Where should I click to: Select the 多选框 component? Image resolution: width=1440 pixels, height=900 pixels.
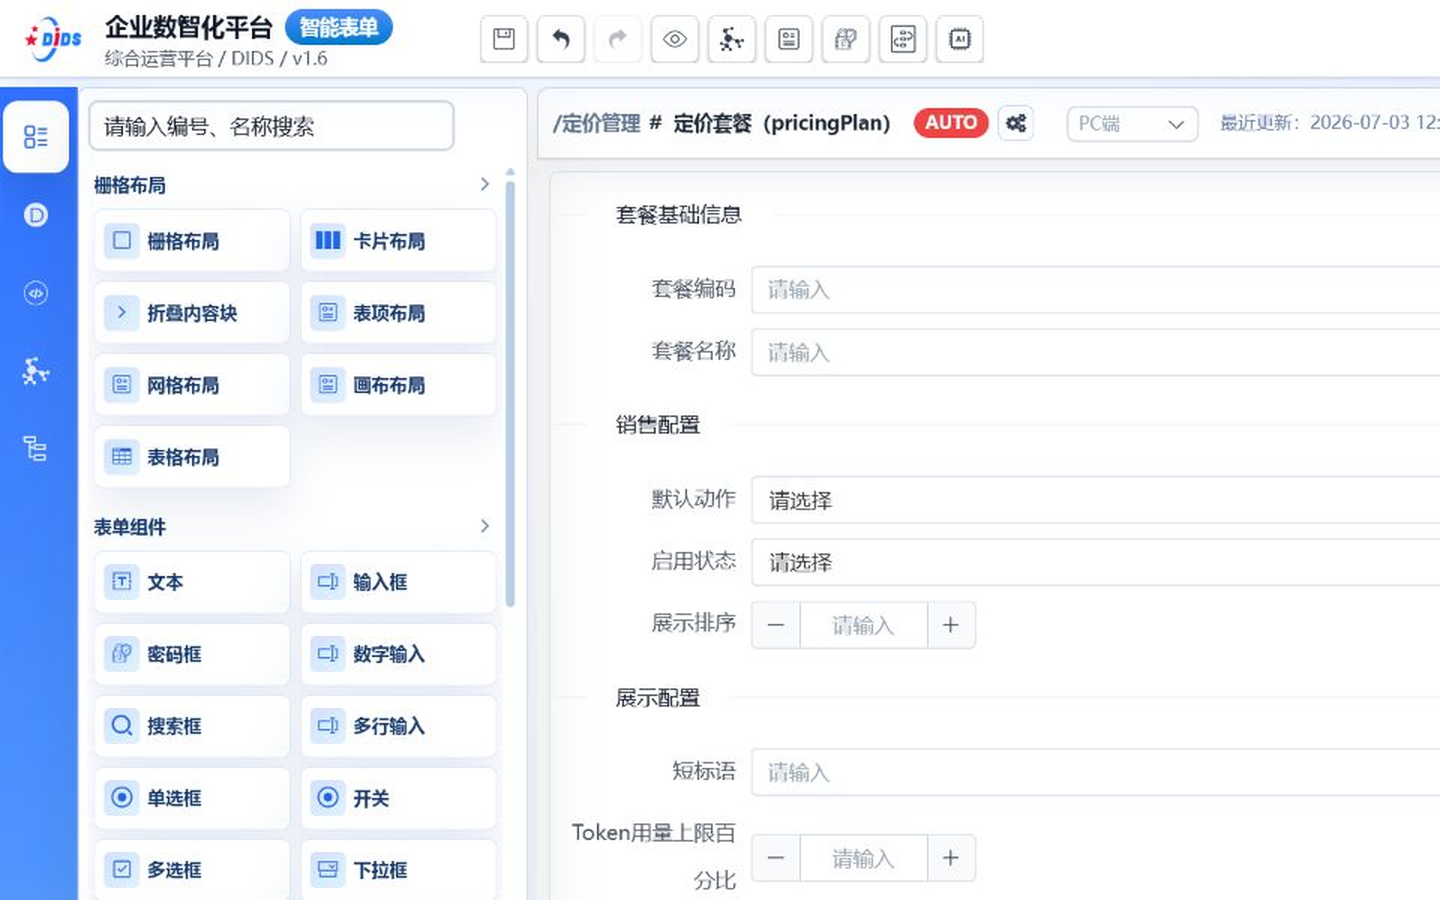[192, 870]
